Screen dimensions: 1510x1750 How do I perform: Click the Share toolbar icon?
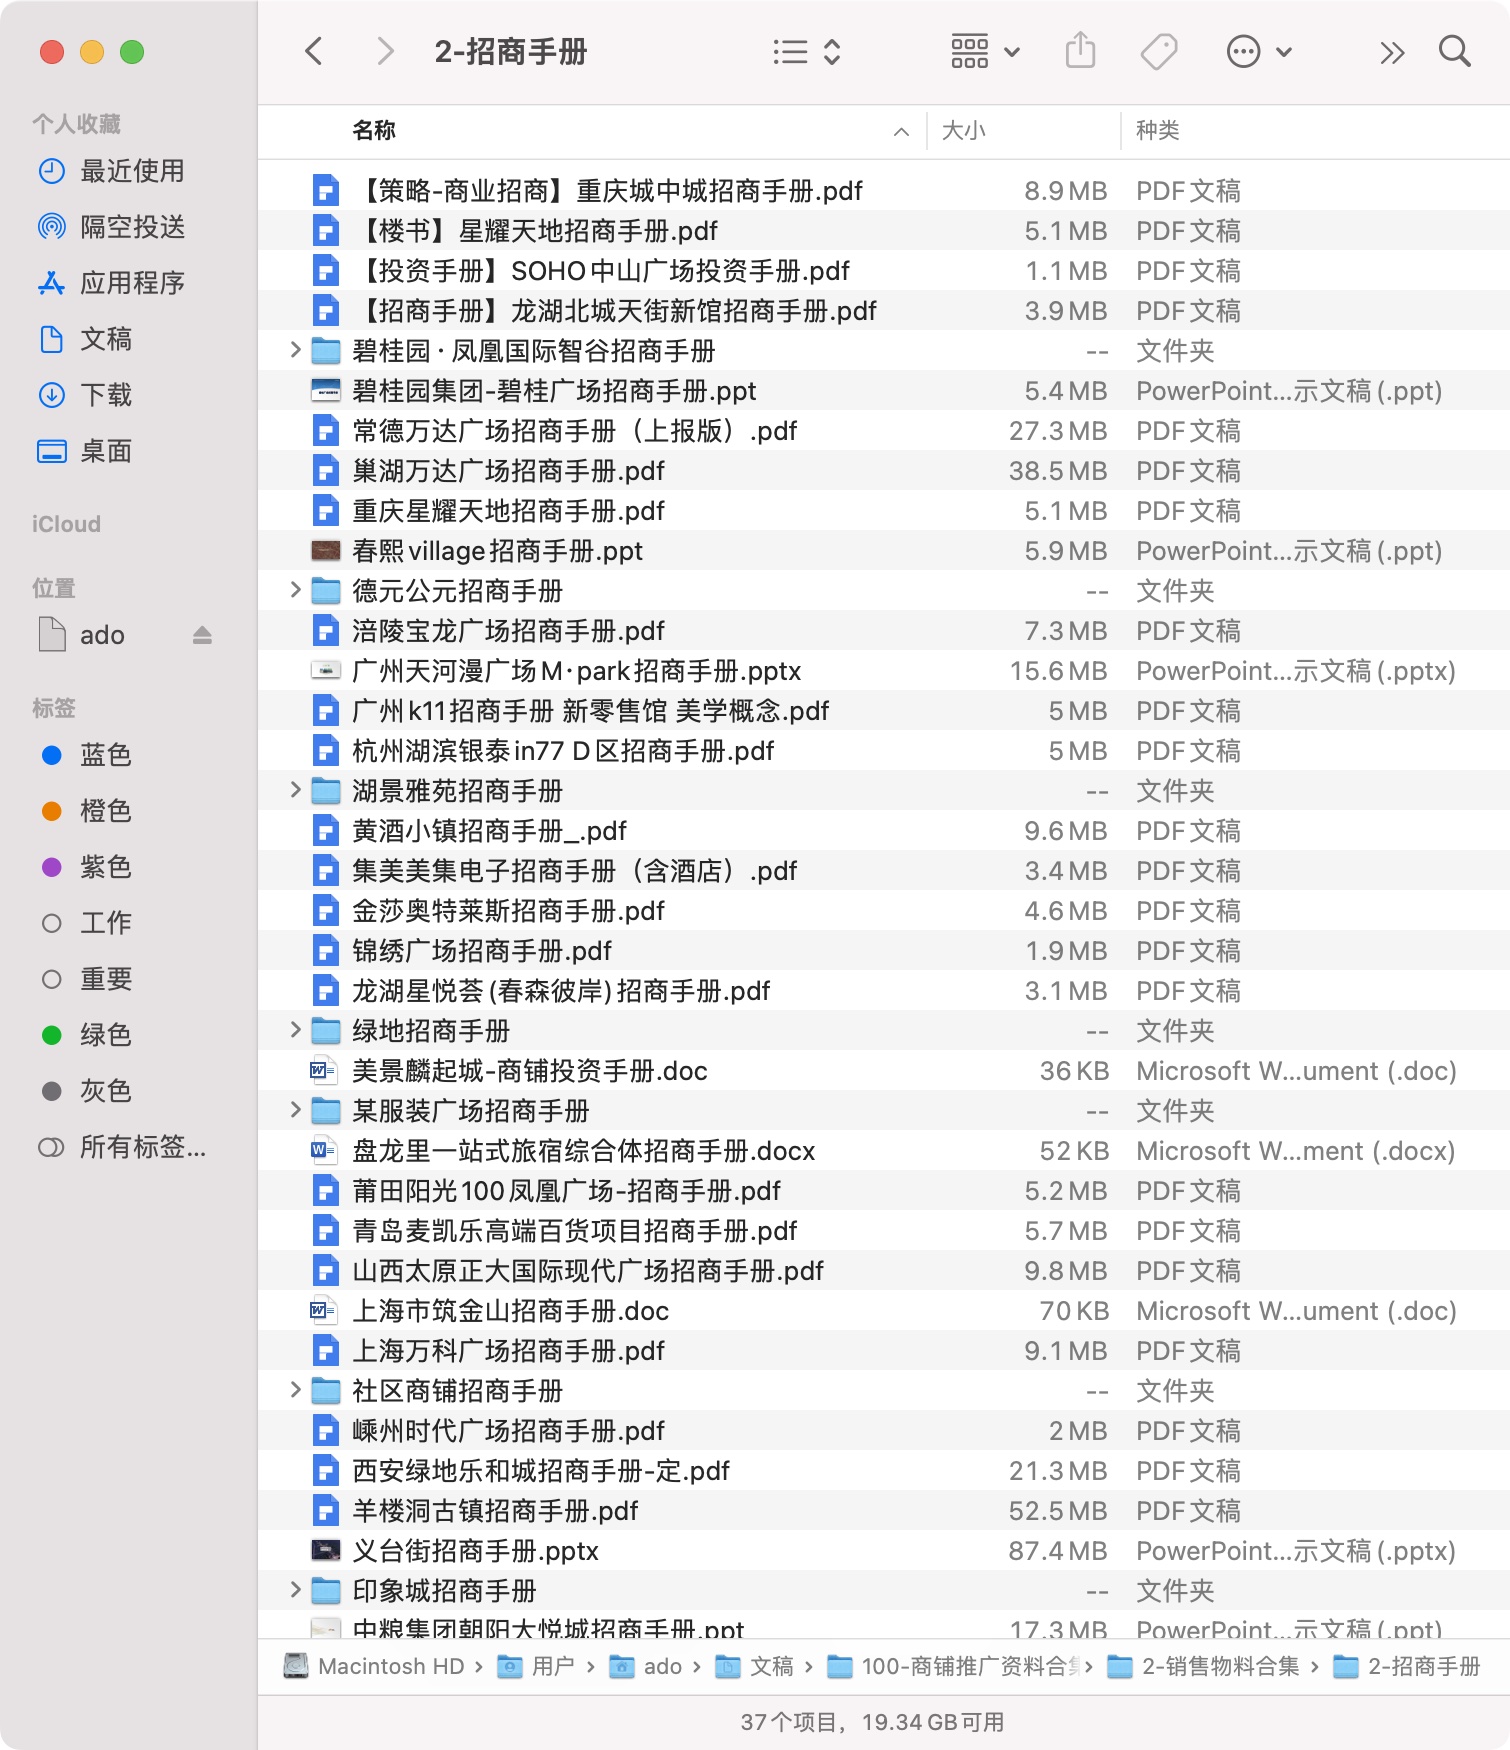tap(1080, 50)
